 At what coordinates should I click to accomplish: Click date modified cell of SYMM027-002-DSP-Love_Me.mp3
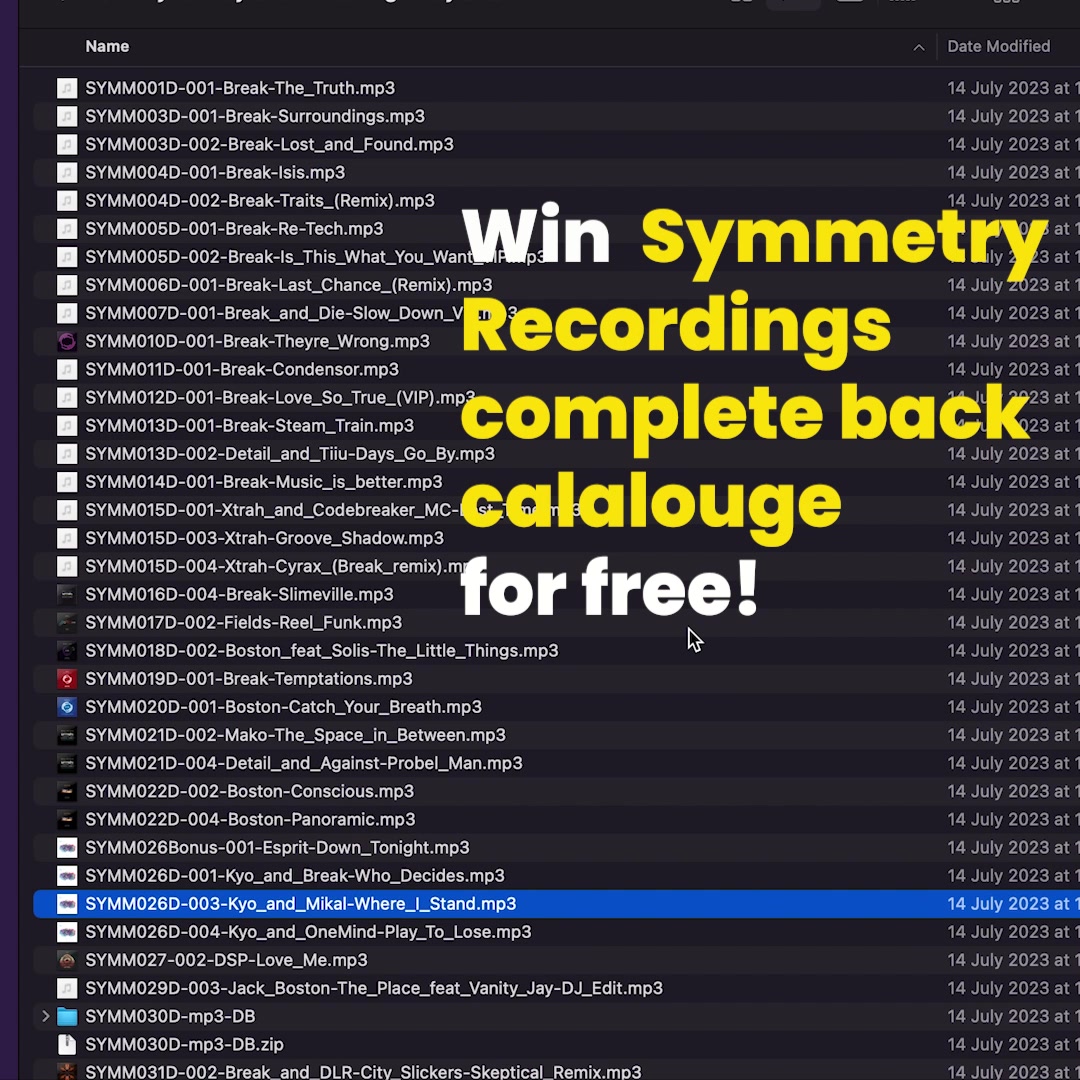1013,960
